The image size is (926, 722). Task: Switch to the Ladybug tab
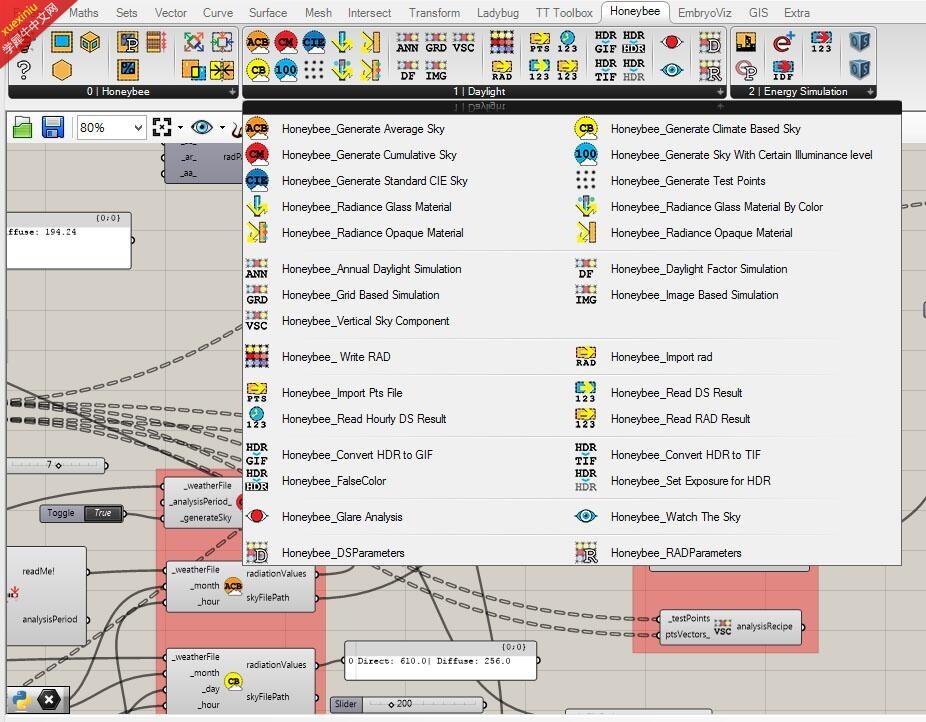(x=498, y=12)
